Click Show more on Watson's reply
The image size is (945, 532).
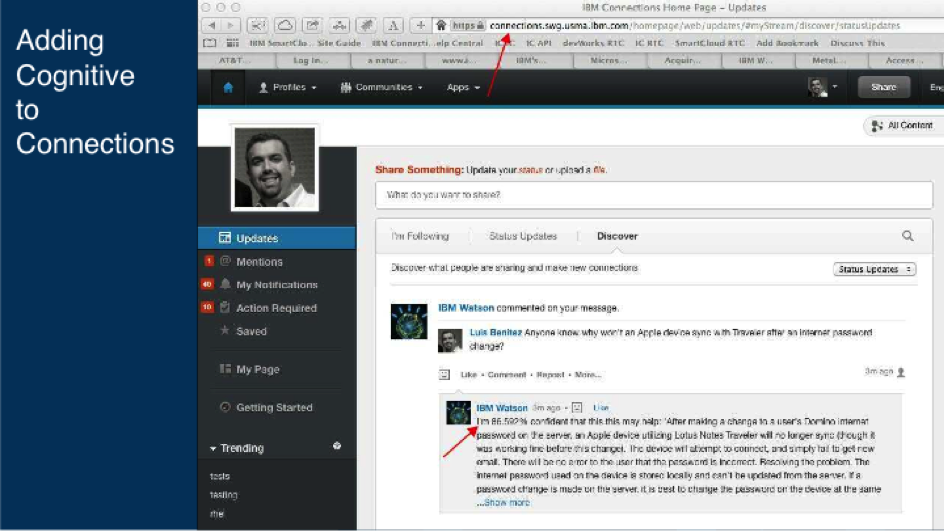pyautogui.click(x=507, y=502)
